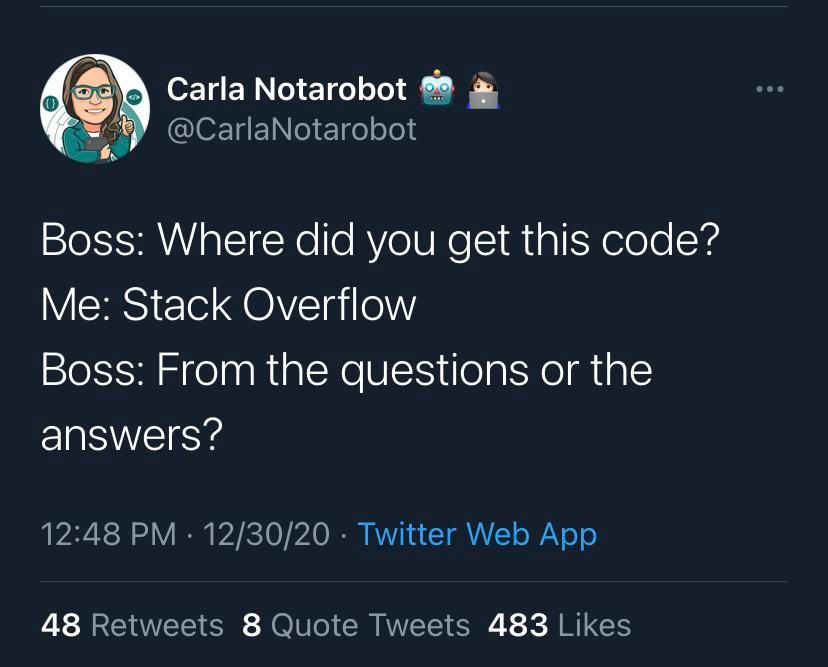Click the line "Boss: Where did you get this code?"
Viewport: 828px width, 667px height.
[380, 241]
